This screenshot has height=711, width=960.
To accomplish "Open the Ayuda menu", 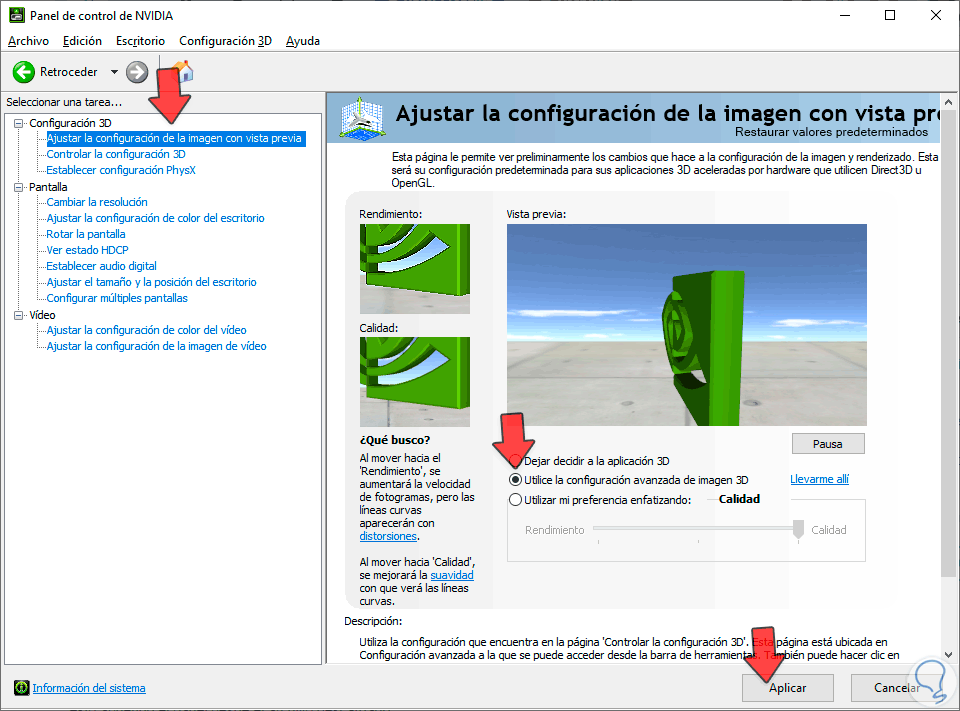I will pyautogui.click(x=302, y=41).
